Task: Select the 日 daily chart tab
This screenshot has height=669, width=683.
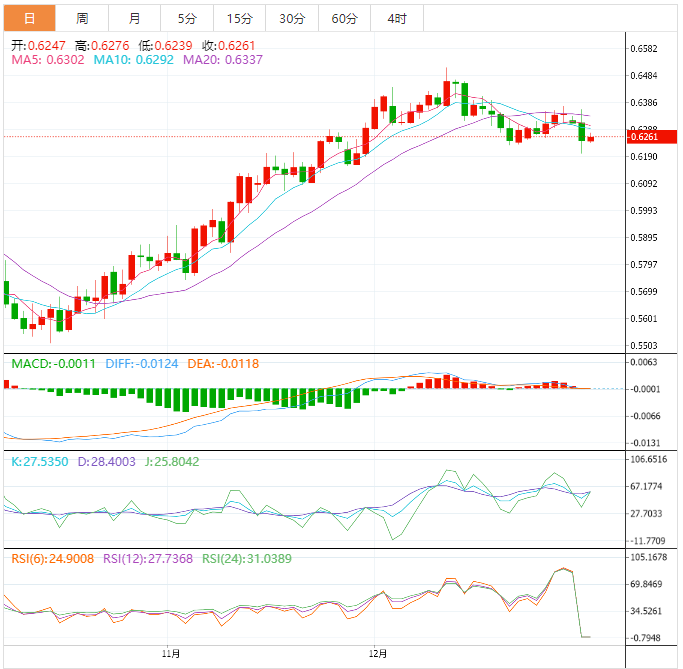Action: tap(29, 18)
